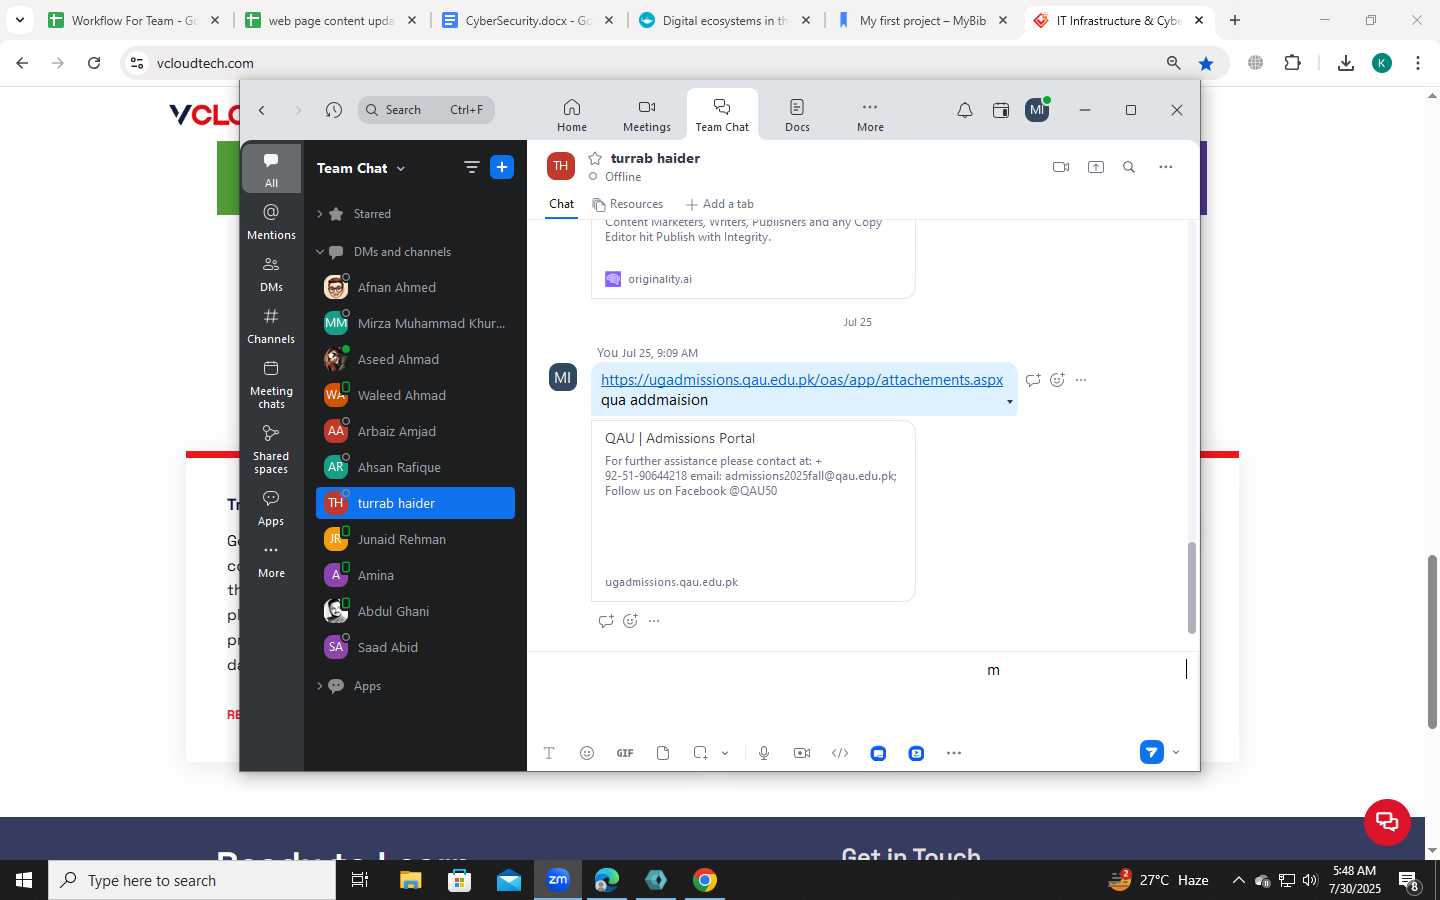Open File Explorer from taskbar
Image resolution: width=1440 pixels, height=900 pixels.
click(x=411, y=880)
